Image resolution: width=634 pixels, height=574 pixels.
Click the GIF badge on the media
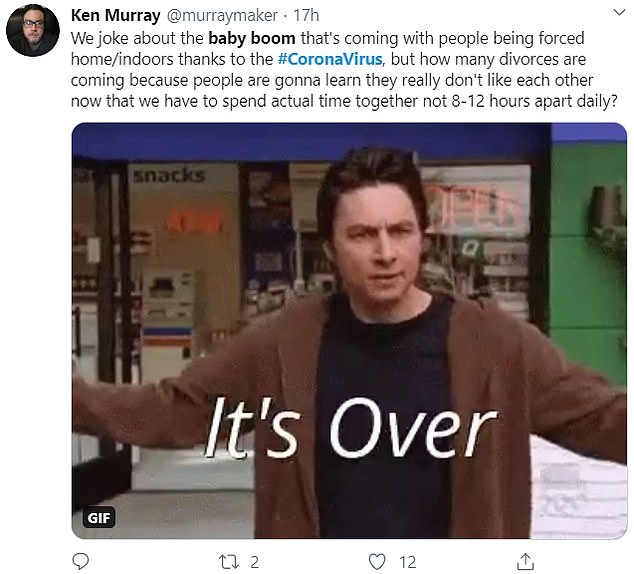pyautogui.click(x=99, y=517)
